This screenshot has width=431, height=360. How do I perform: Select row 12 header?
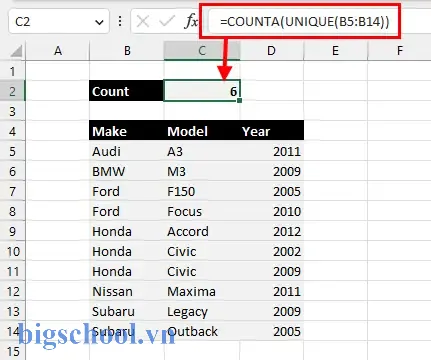pos(12,291)
